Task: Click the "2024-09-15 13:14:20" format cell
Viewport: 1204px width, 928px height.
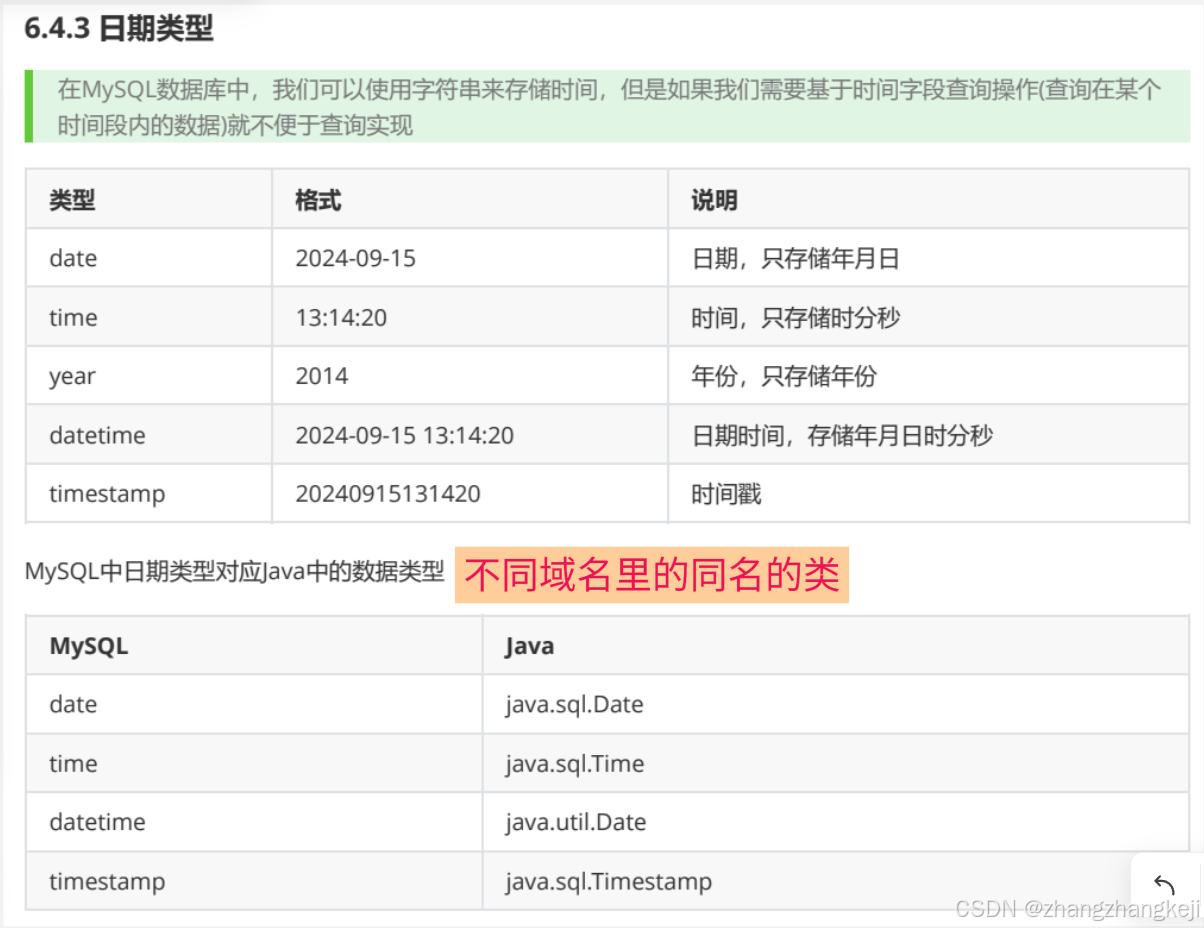Action: click(470, 435)
